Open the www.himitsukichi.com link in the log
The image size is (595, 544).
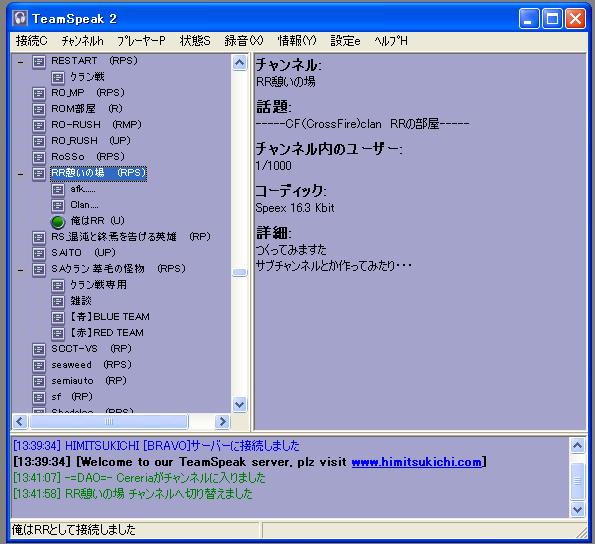pos(417,462)
